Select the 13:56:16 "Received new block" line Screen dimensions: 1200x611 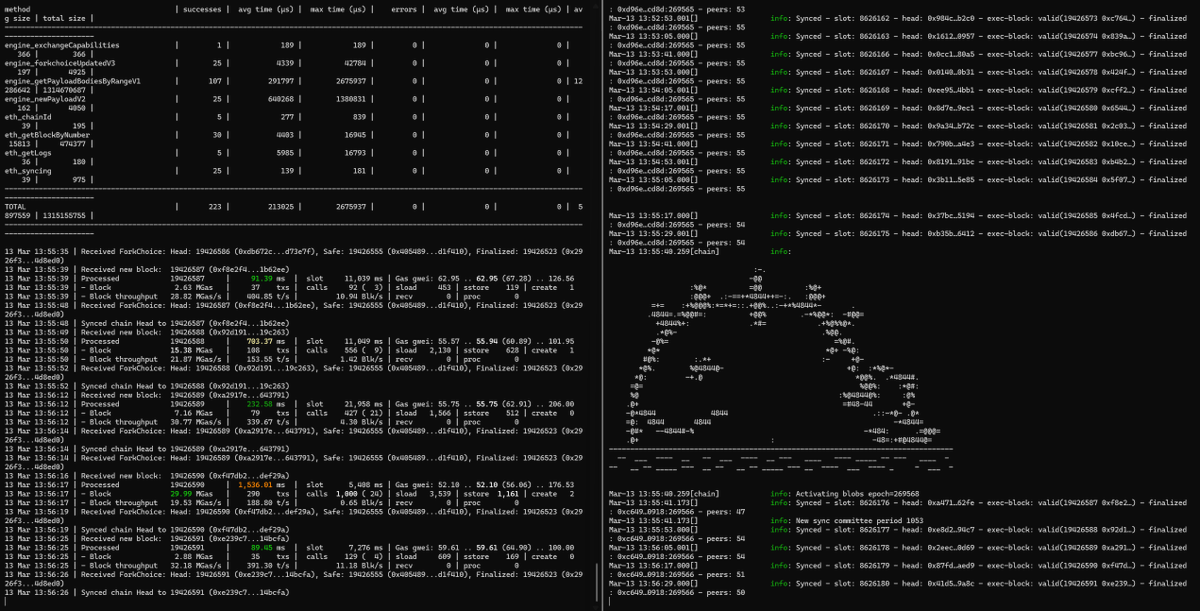(x=147, y=476)
